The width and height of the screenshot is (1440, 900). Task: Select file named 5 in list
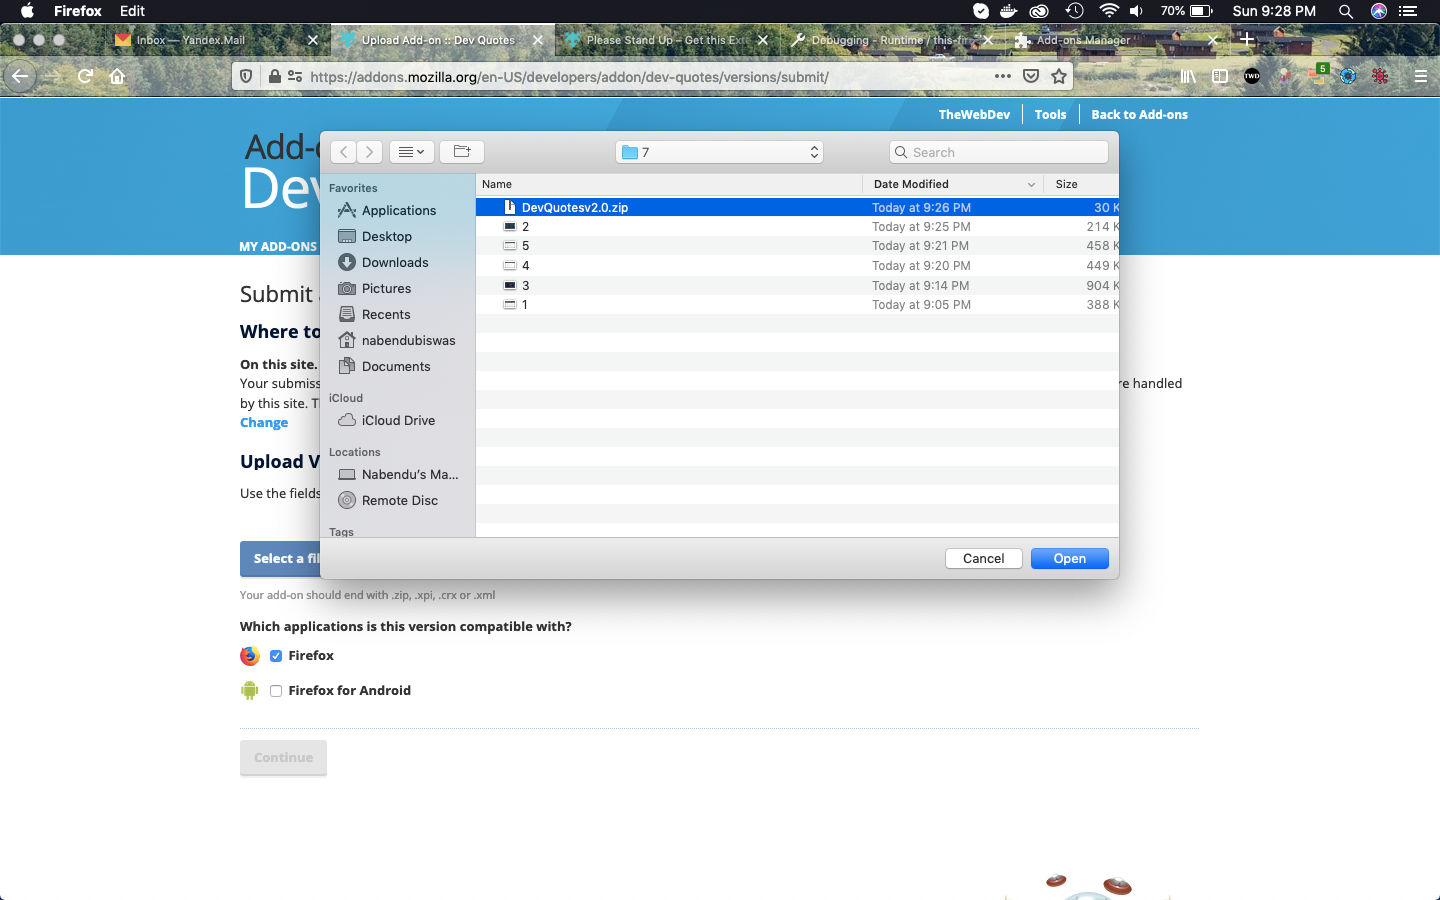(797, 246)
